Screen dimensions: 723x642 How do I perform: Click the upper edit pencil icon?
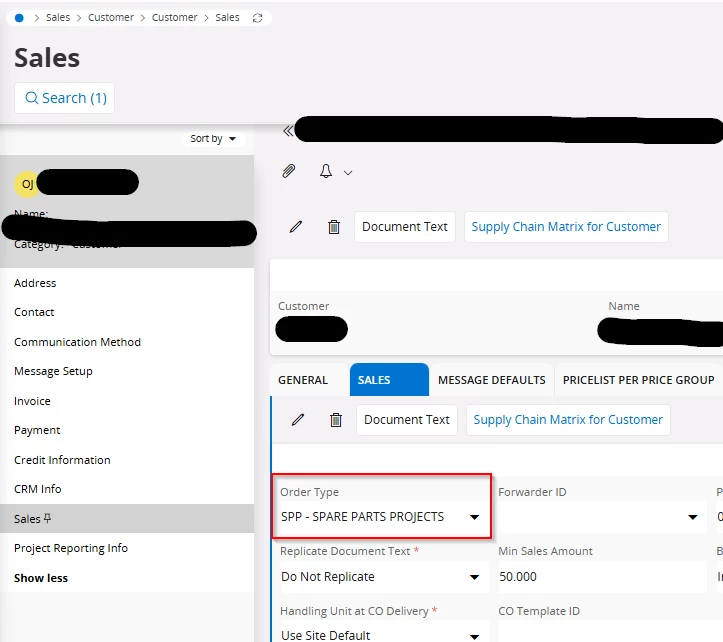[296, 226]
